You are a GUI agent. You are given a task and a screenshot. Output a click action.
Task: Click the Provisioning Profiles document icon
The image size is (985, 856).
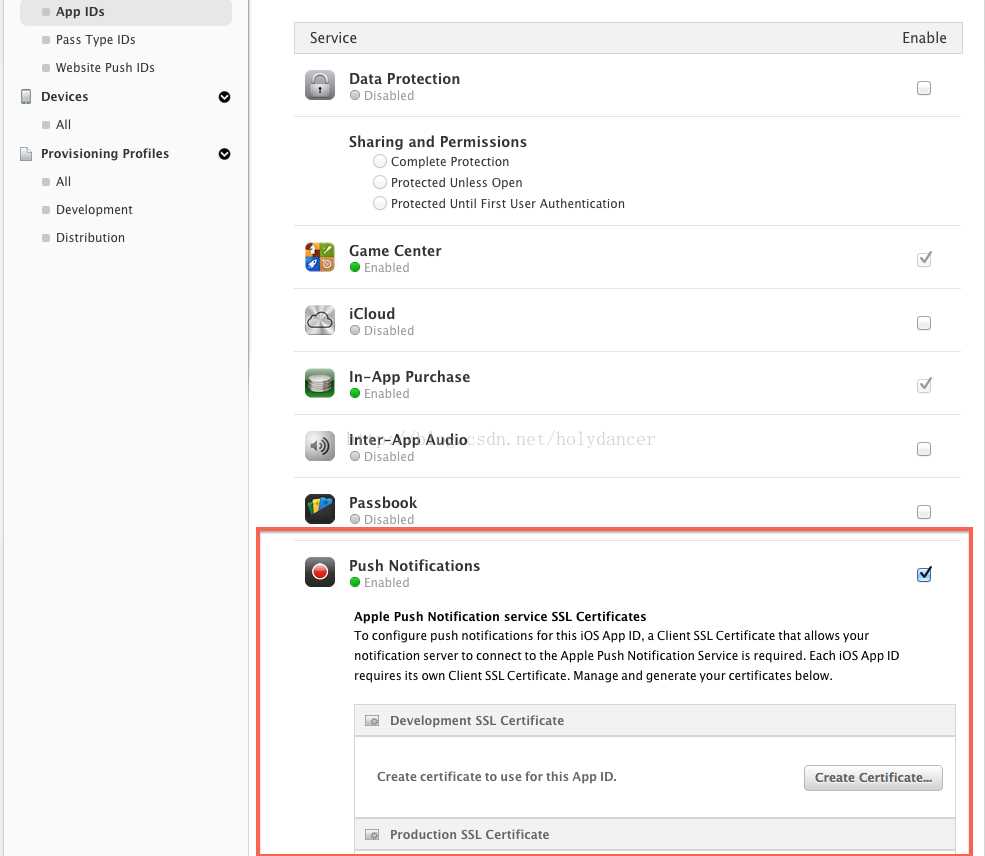pos(26,154)
